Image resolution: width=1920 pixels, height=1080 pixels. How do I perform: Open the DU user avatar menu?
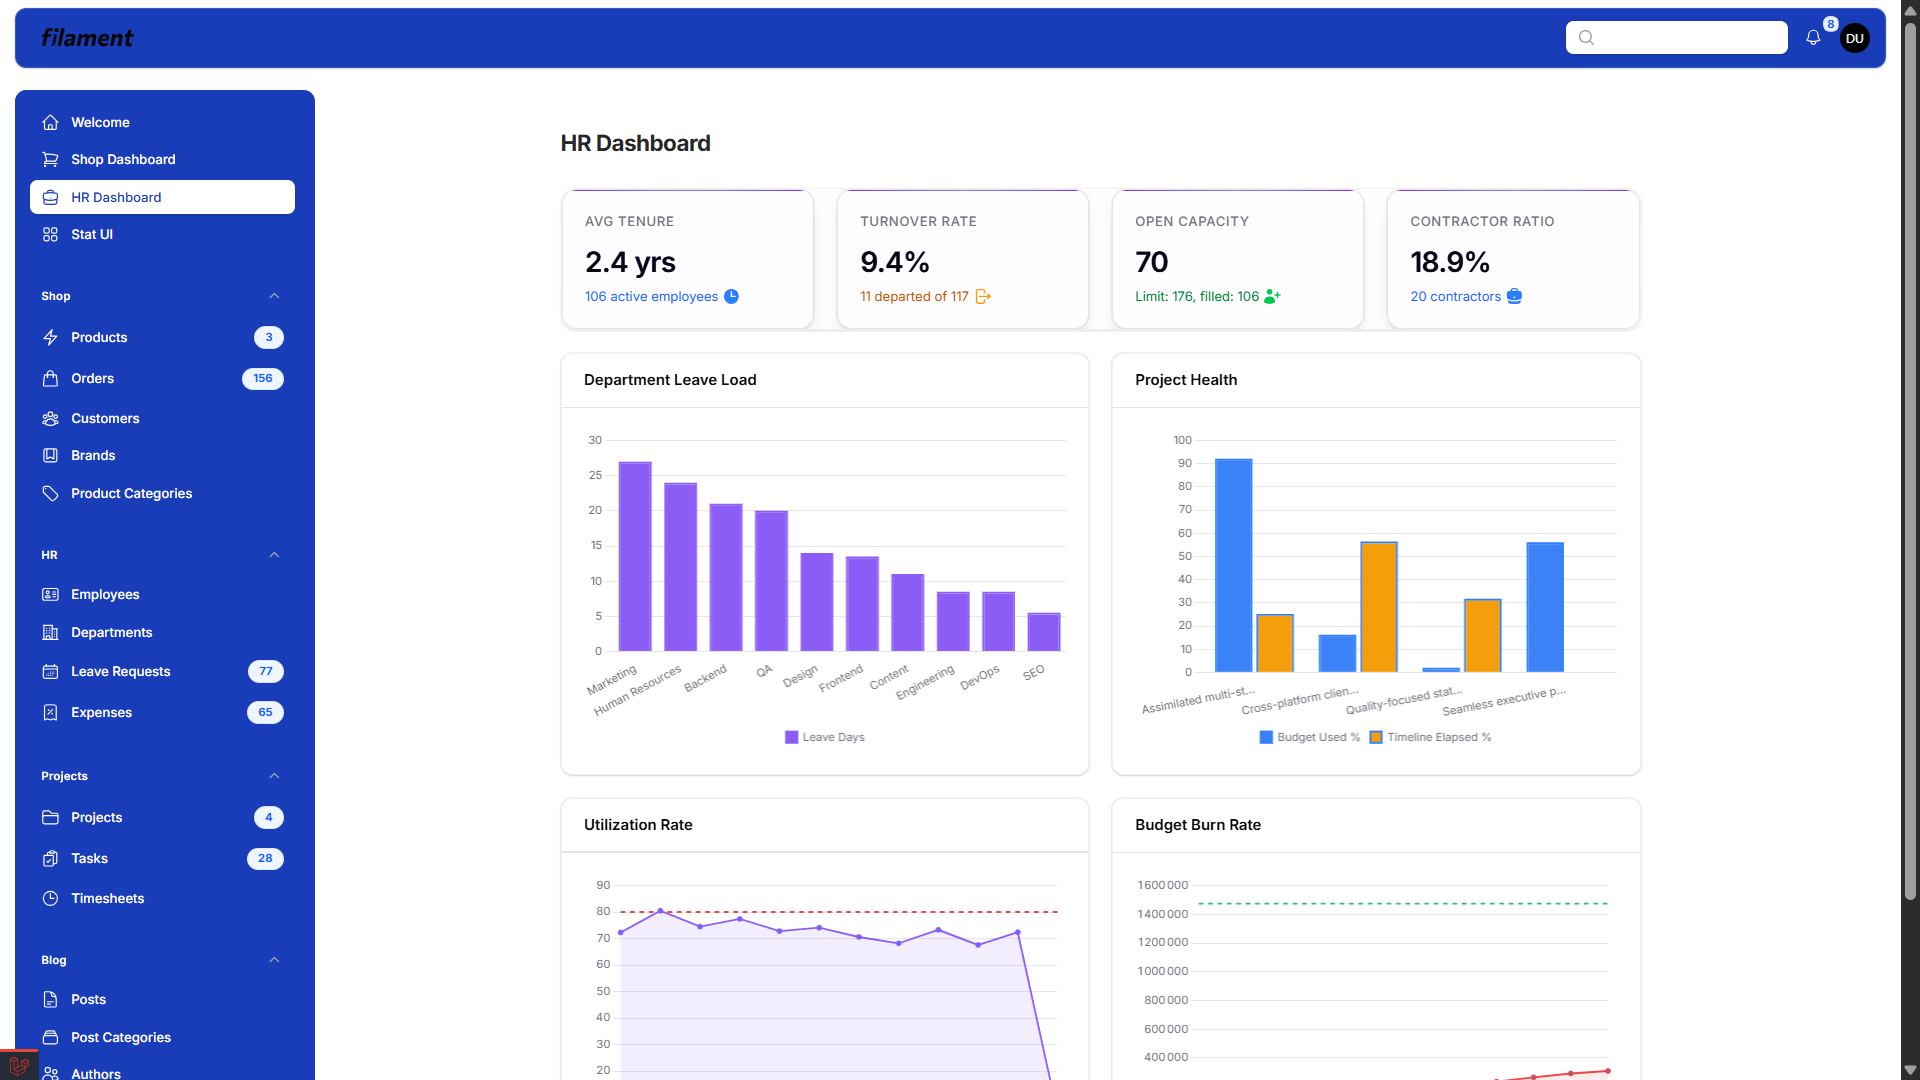(1855, 38)
